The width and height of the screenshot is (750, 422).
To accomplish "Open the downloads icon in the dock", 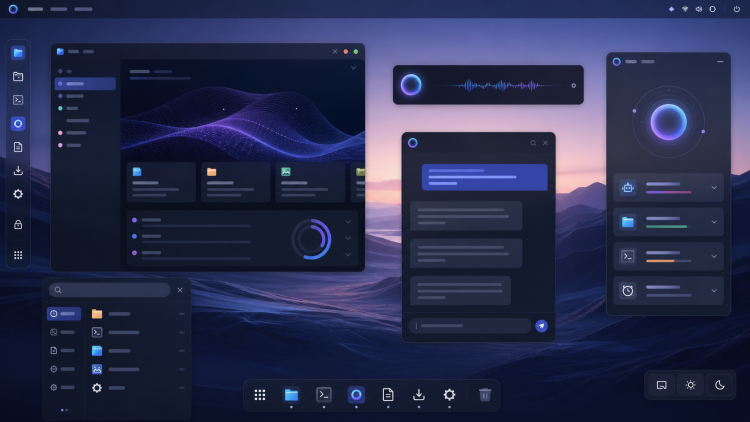I will click(x=419, y=395).
